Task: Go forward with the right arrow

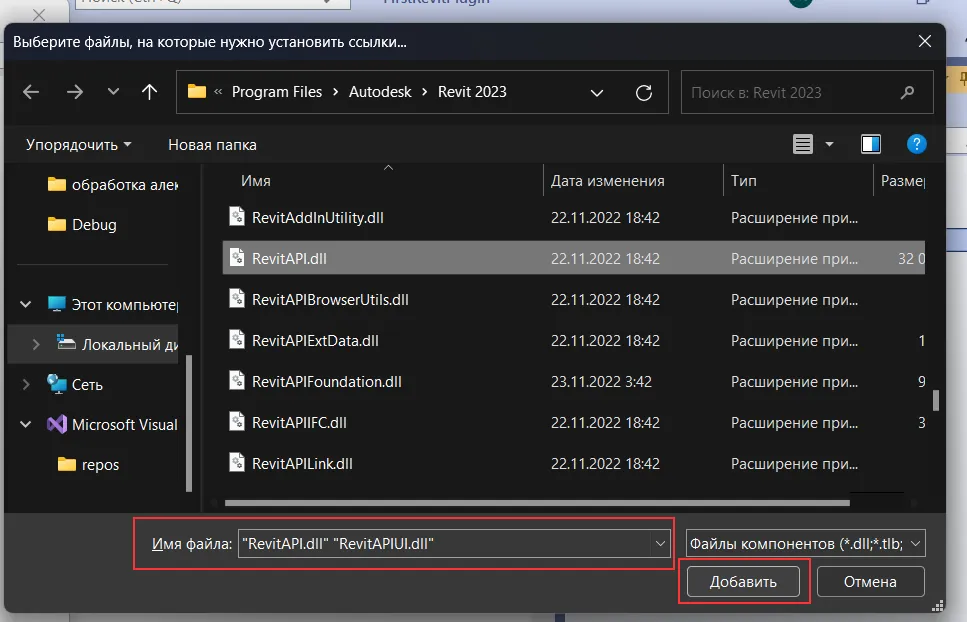Action: 75,92
